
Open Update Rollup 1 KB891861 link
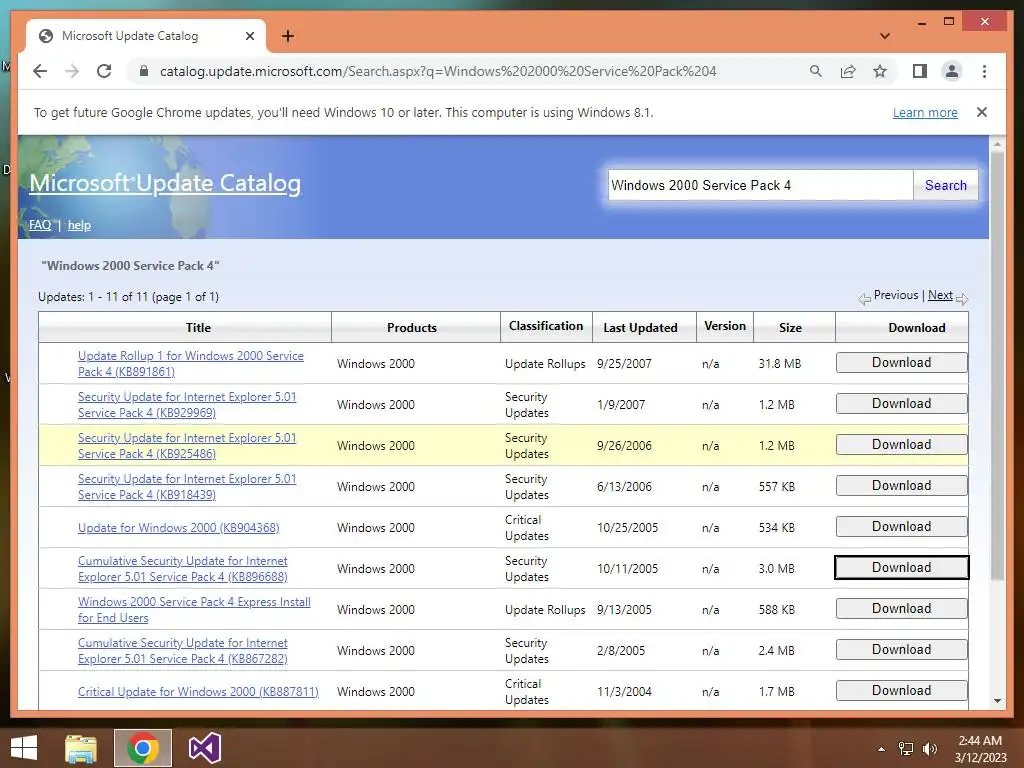pyautogui.click(x=191, y=364)
